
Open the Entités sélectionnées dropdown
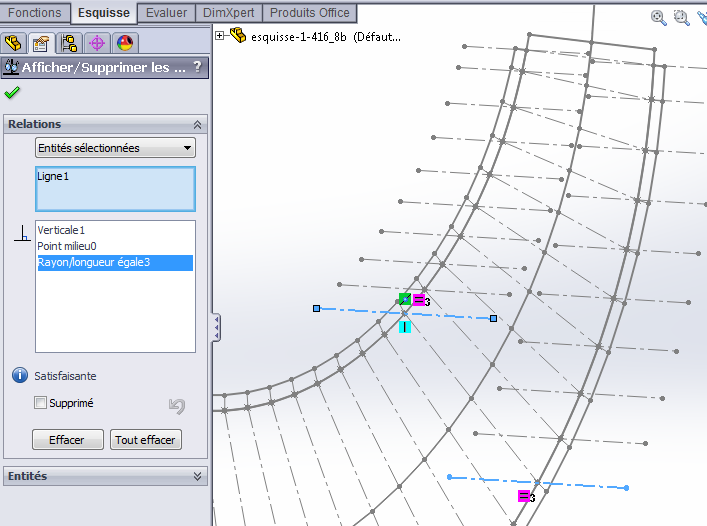pyautogui.click(x=115, y=148)
